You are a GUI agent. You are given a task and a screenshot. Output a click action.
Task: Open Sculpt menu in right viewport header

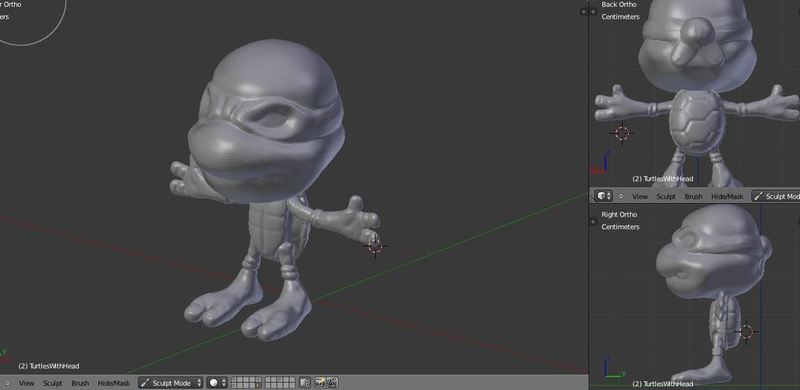pos(666,196)
